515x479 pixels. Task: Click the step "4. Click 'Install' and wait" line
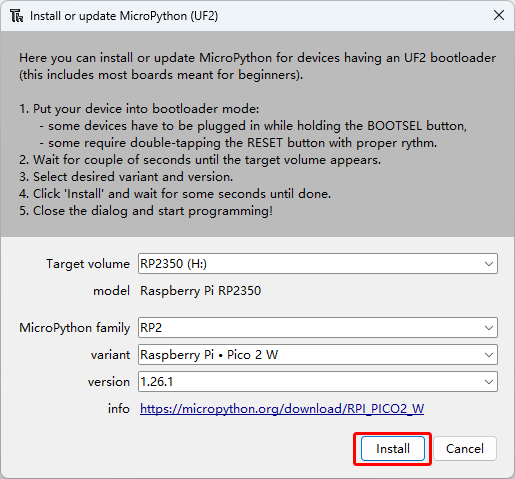pyautogui.click(x=175, y=194)
